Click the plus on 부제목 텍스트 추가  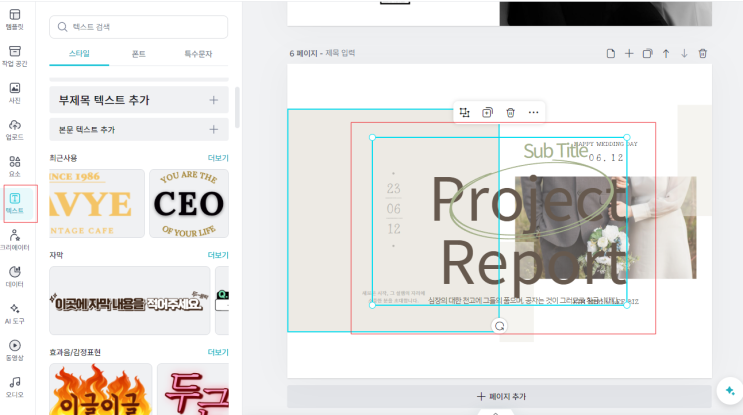[x=214, y=100]
